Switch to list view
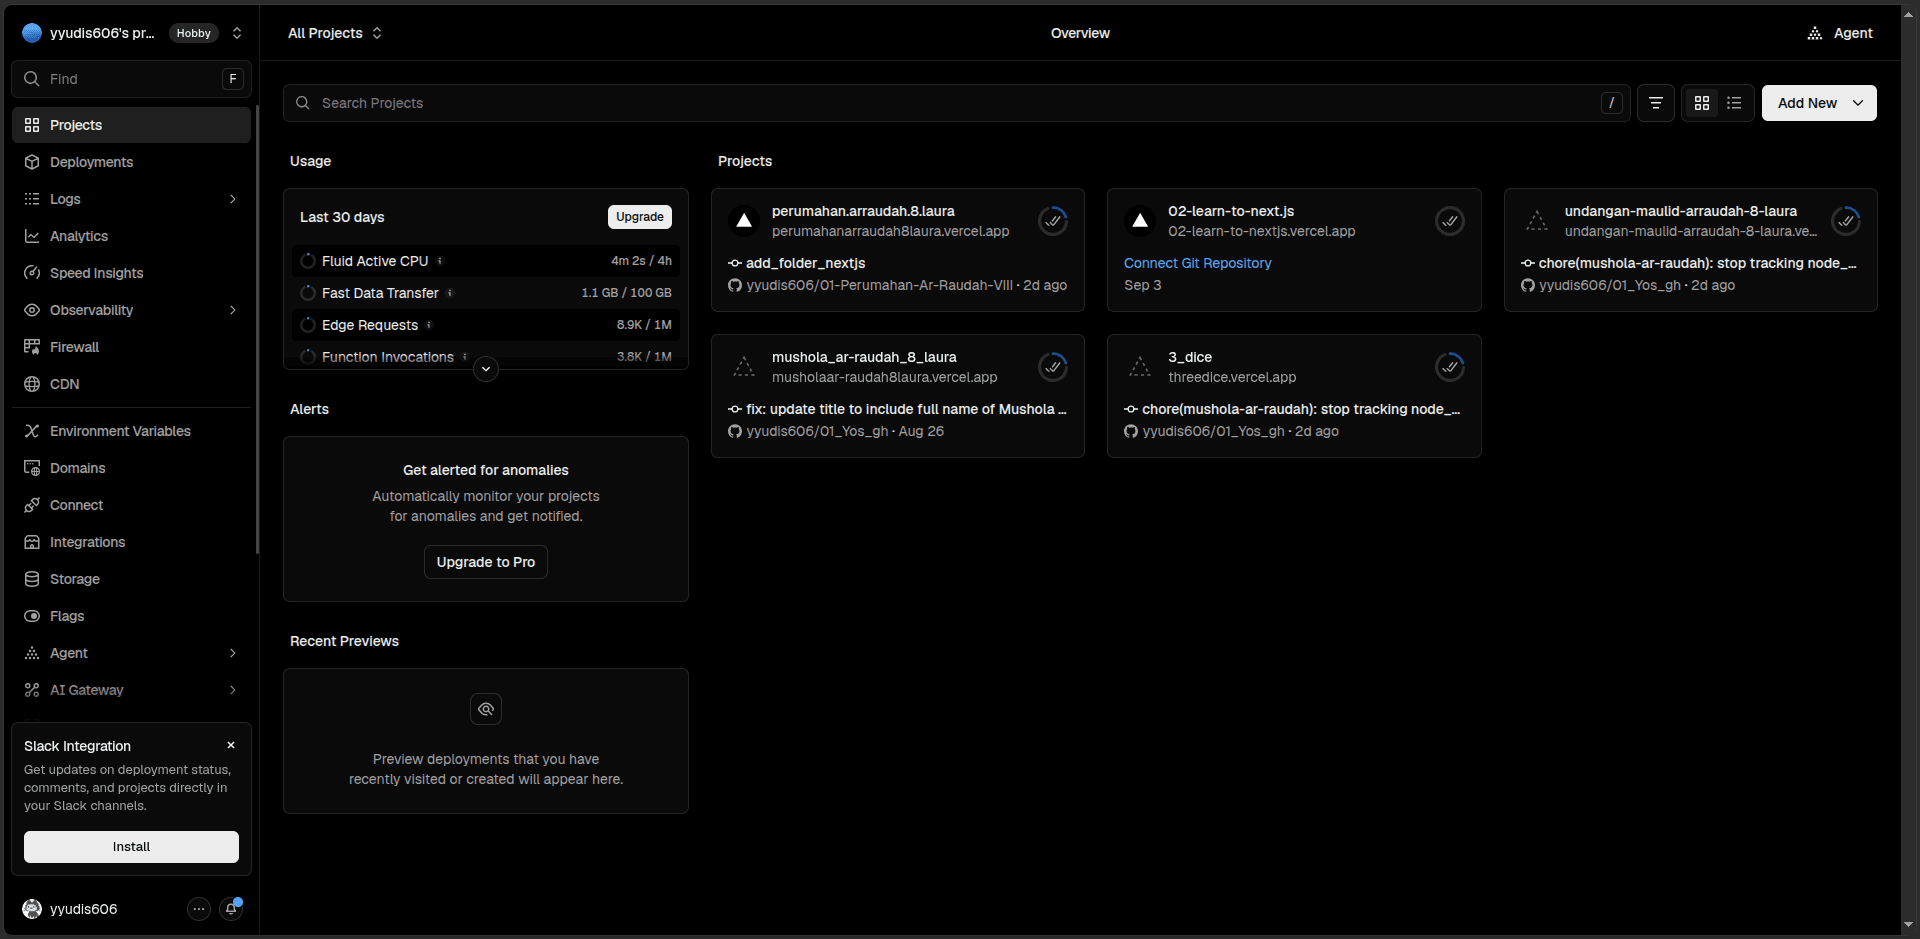Viewport: 1920px width, 939px height. coord(1734,103)
